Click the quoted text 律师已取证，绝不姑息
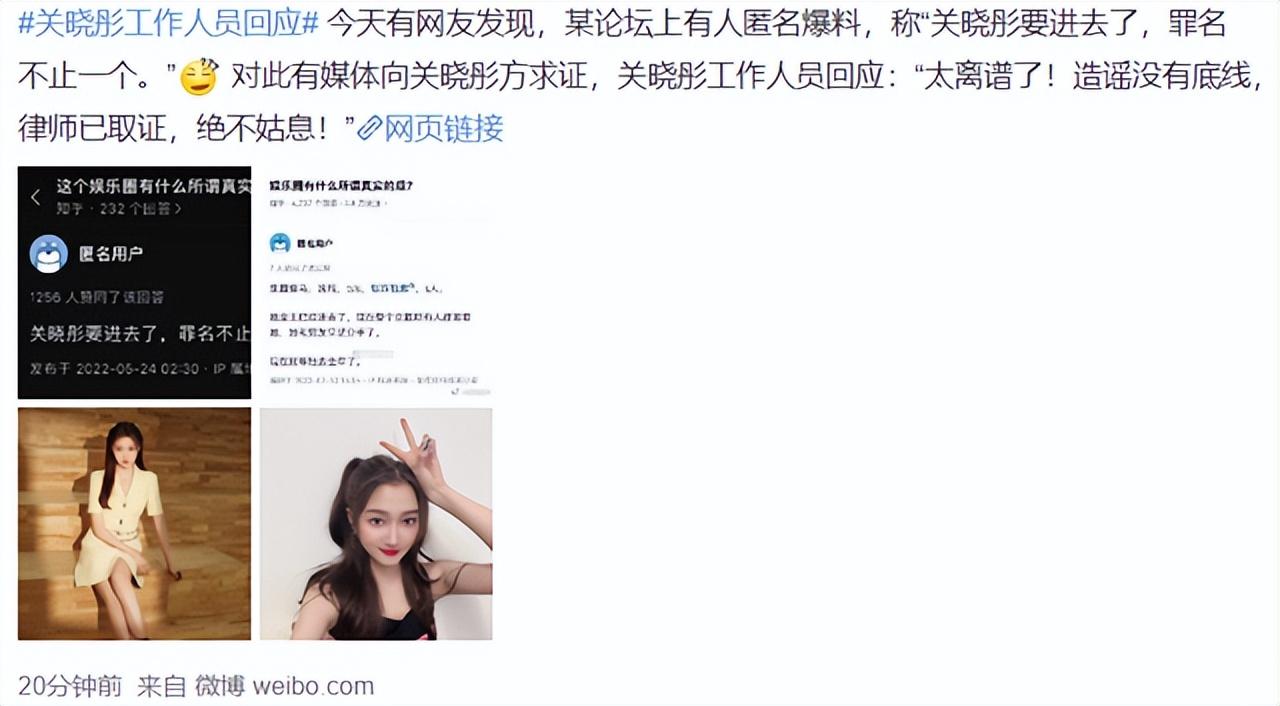This screenshot has height=706, width=1280. (x=181, y=128)
